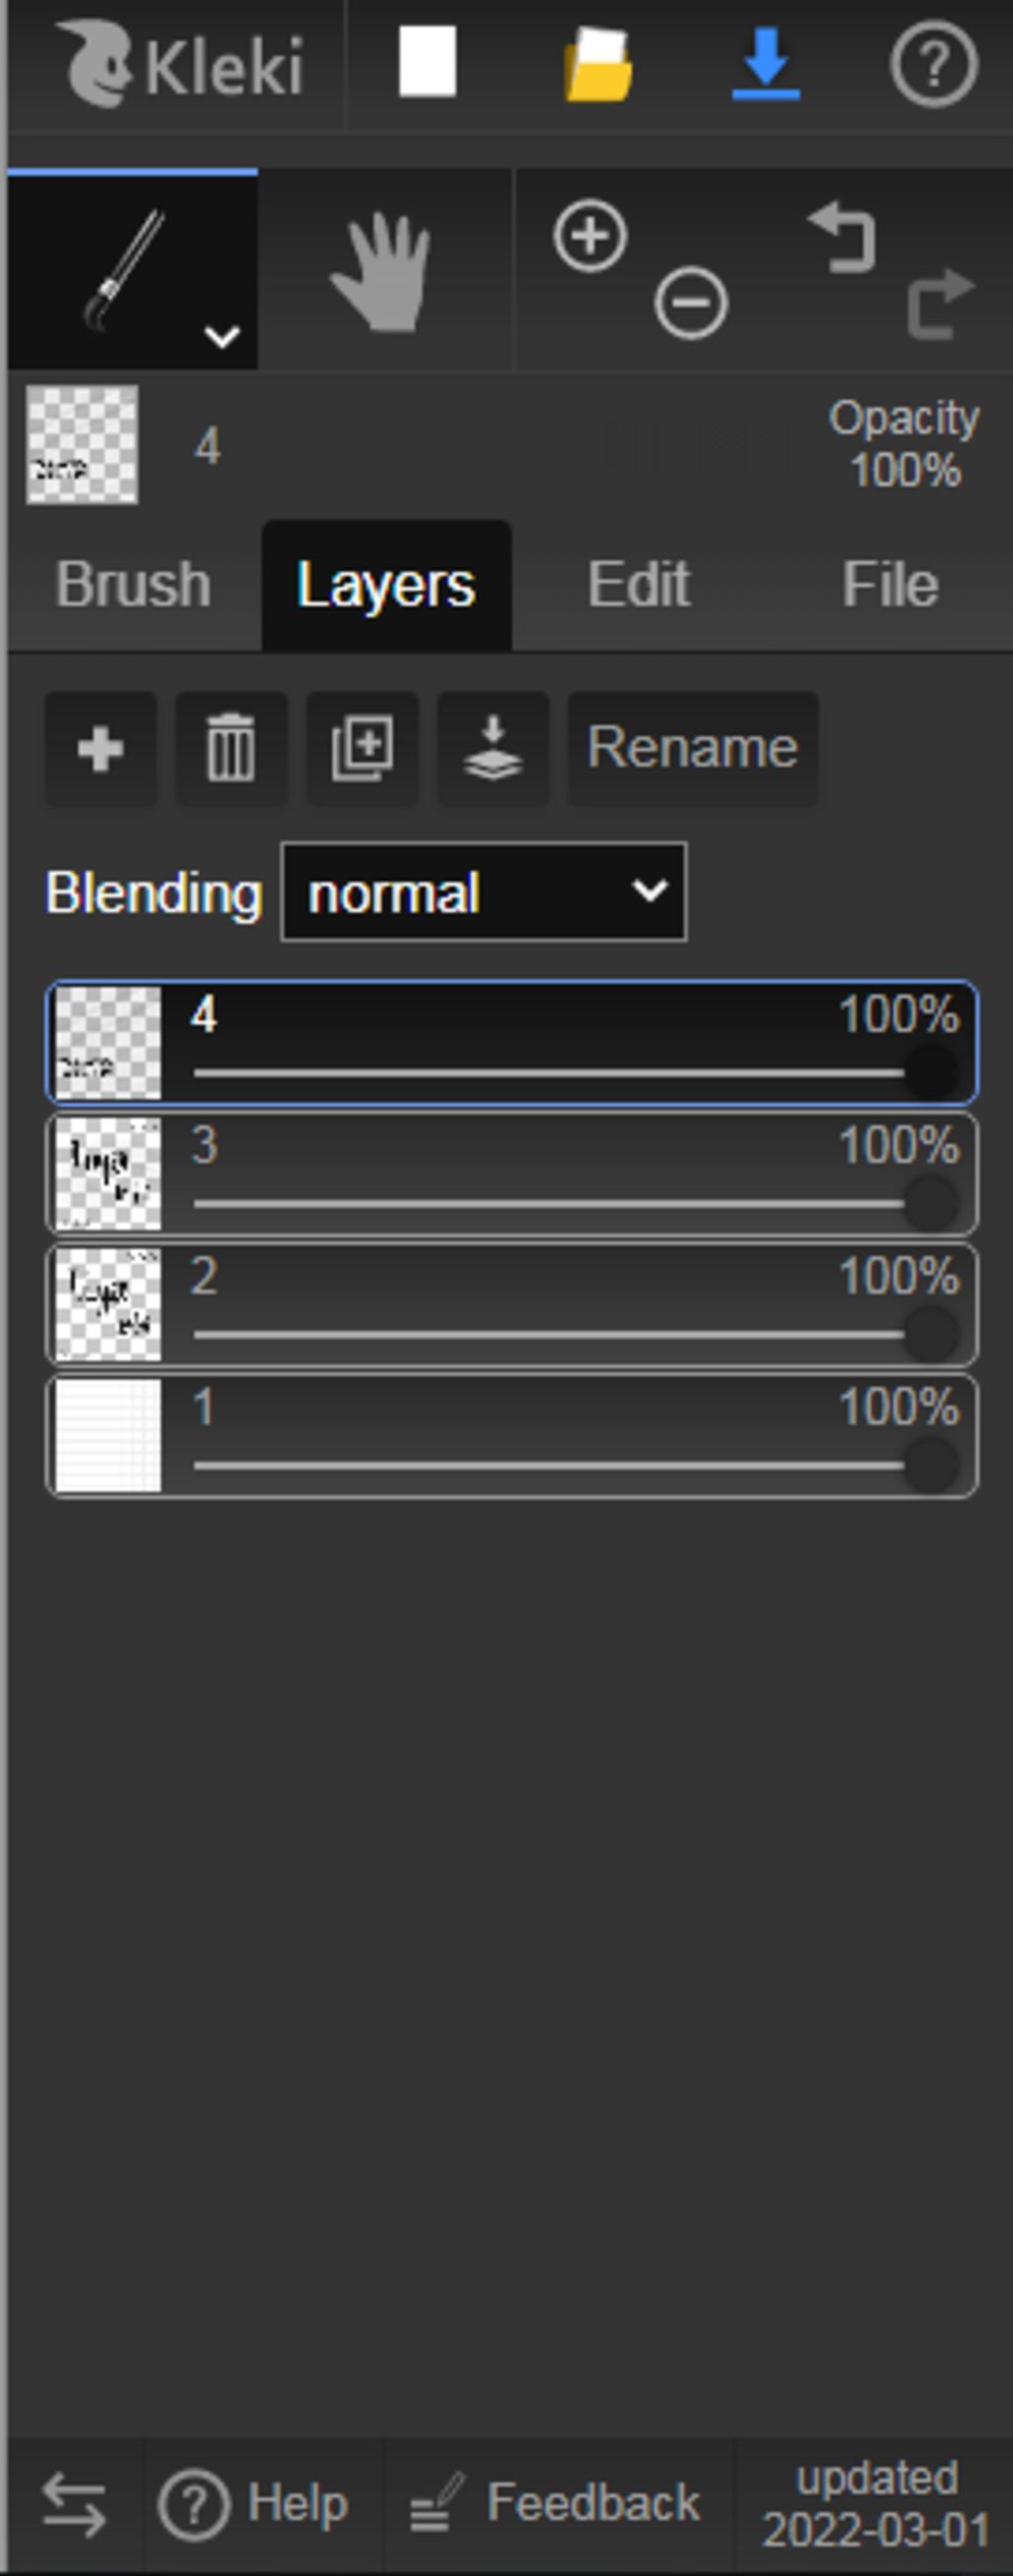Screen dimensions: 1013x2576
Task: Switch to the Edit tab
Action: tap(638, 584)
